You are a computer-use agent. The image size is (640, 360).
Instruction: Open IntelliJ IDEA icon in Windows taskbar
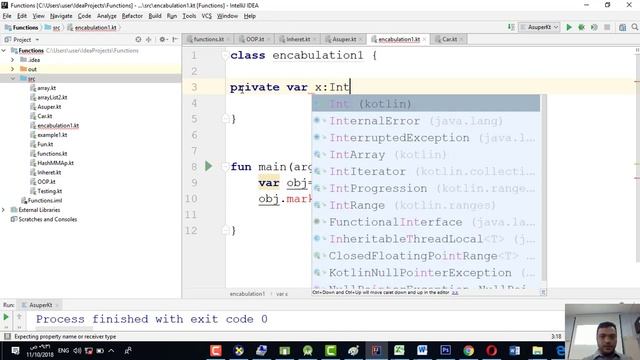pos(376,350)
